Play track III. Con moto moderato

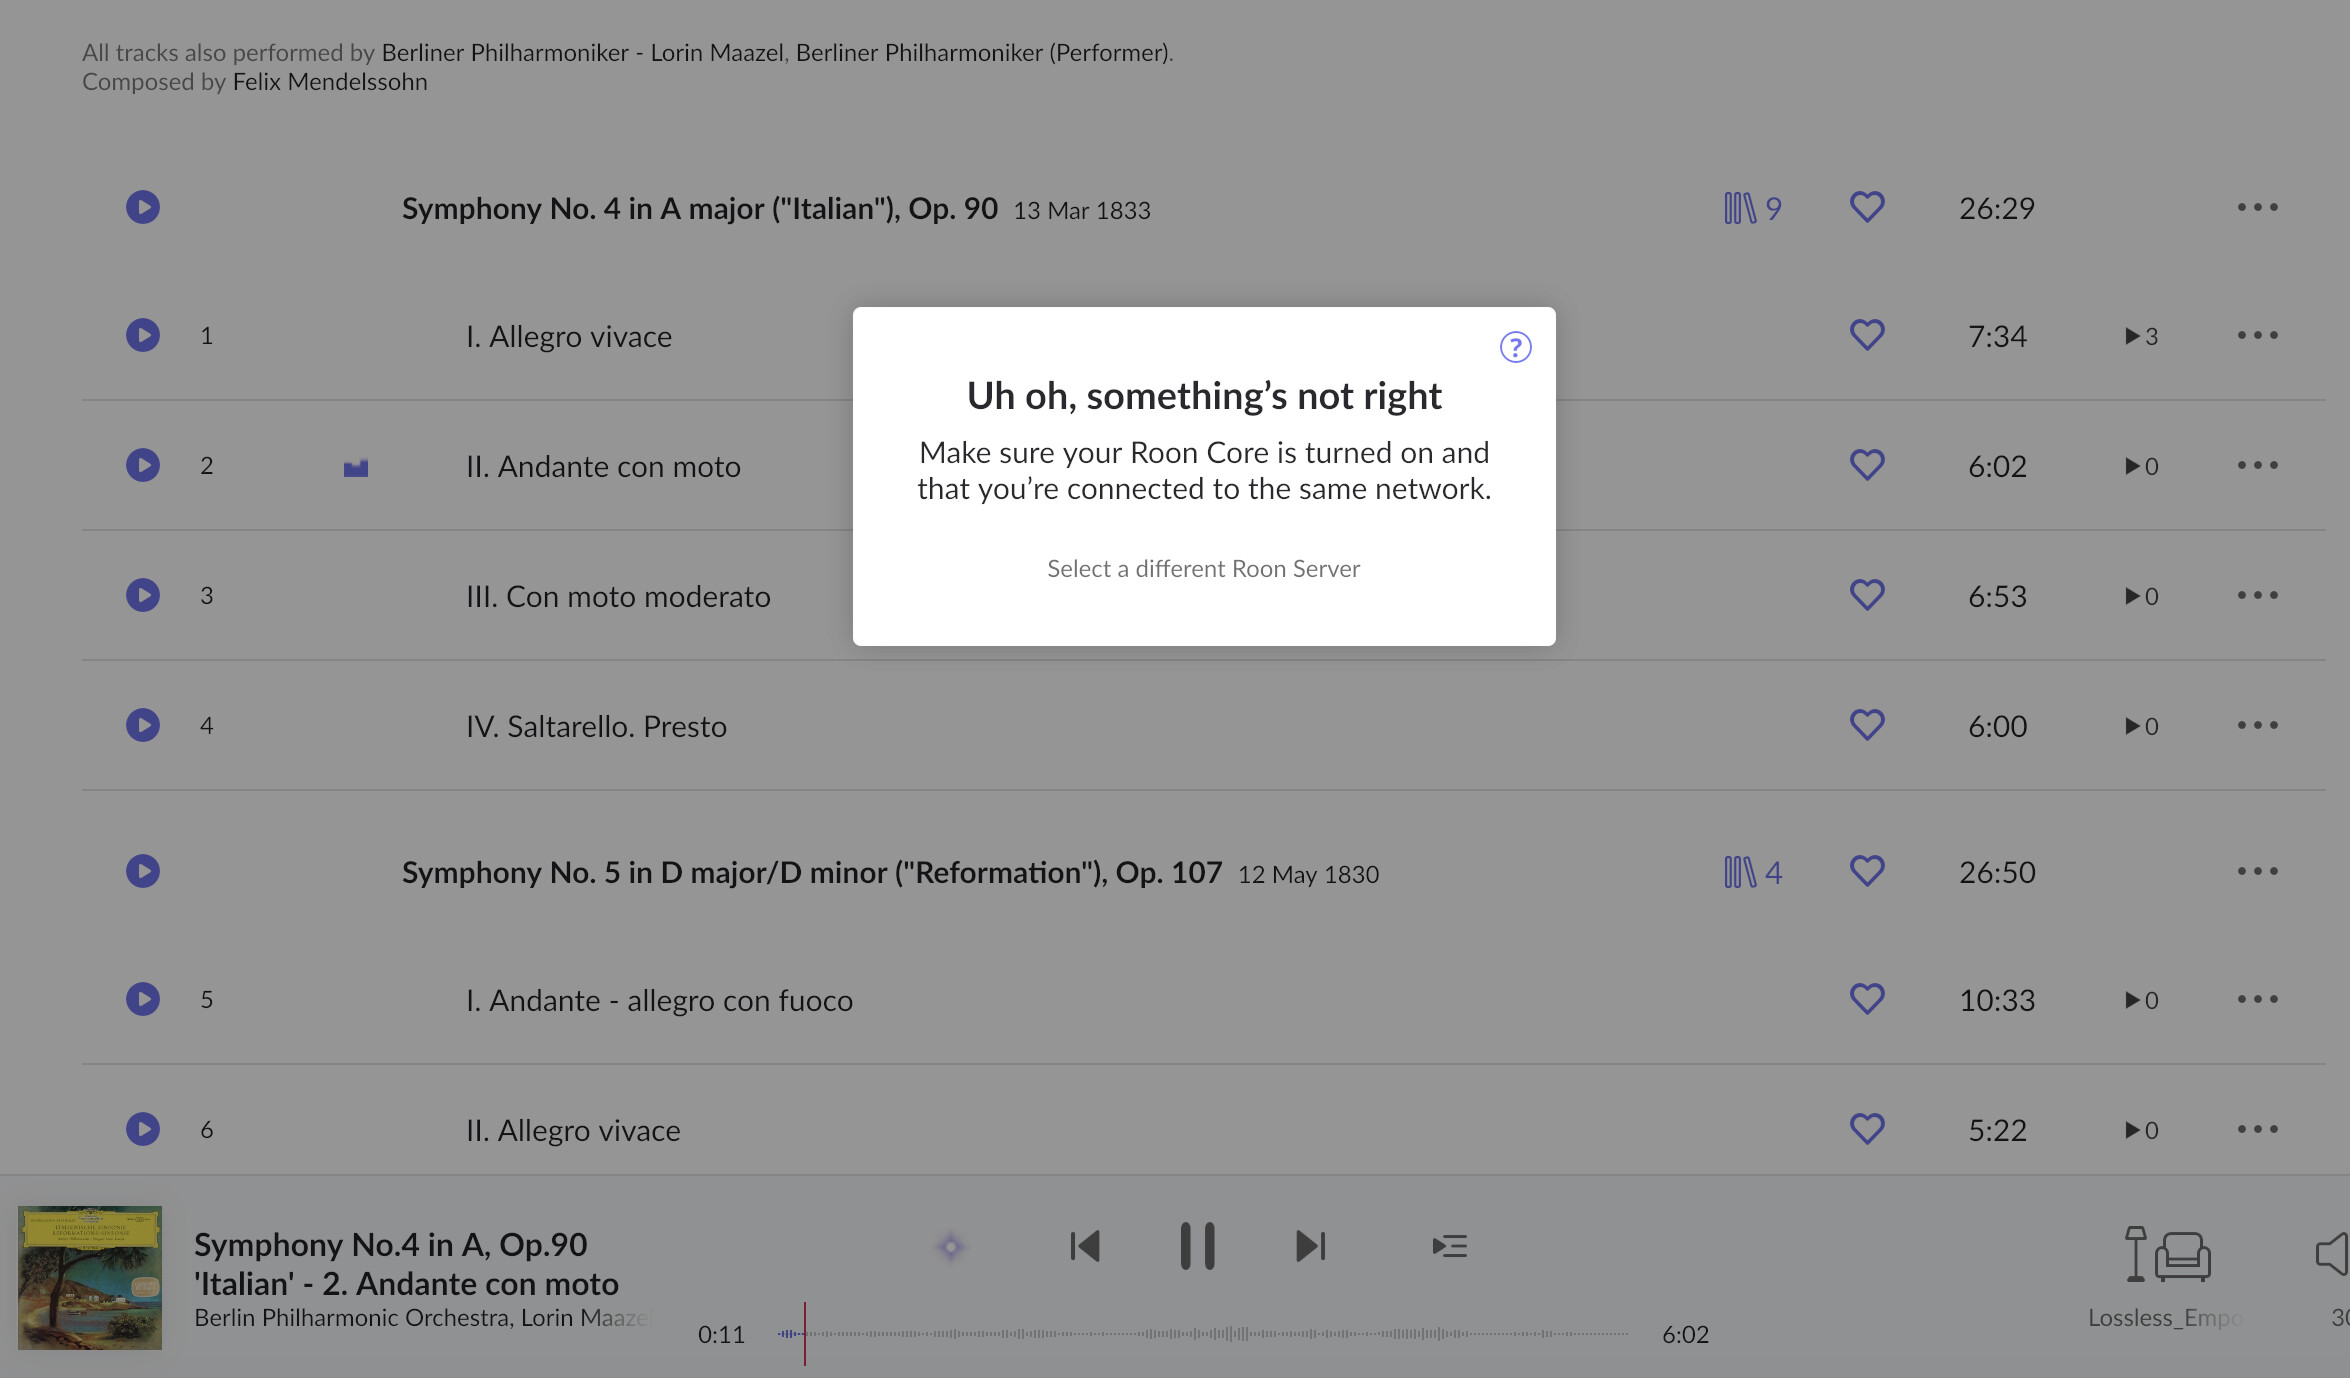click(x=143, y=595)
